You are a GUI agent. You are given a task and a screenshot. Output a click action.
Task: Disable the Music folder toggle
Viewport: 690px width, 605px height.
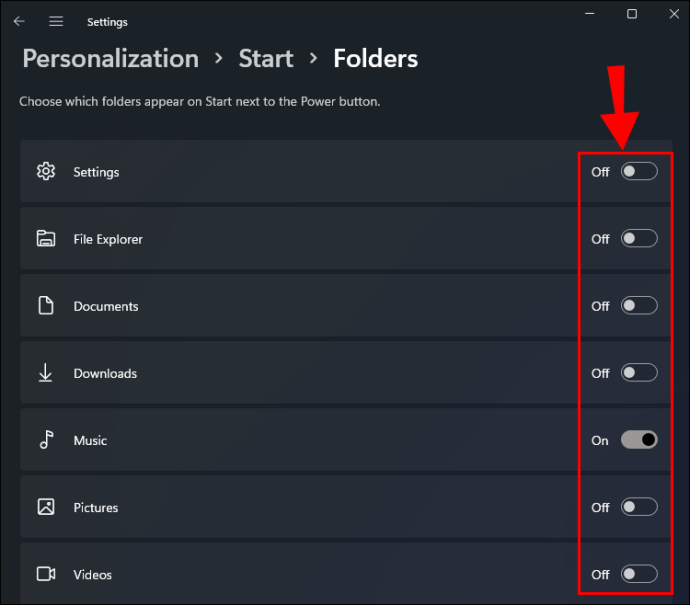[639, 440]
